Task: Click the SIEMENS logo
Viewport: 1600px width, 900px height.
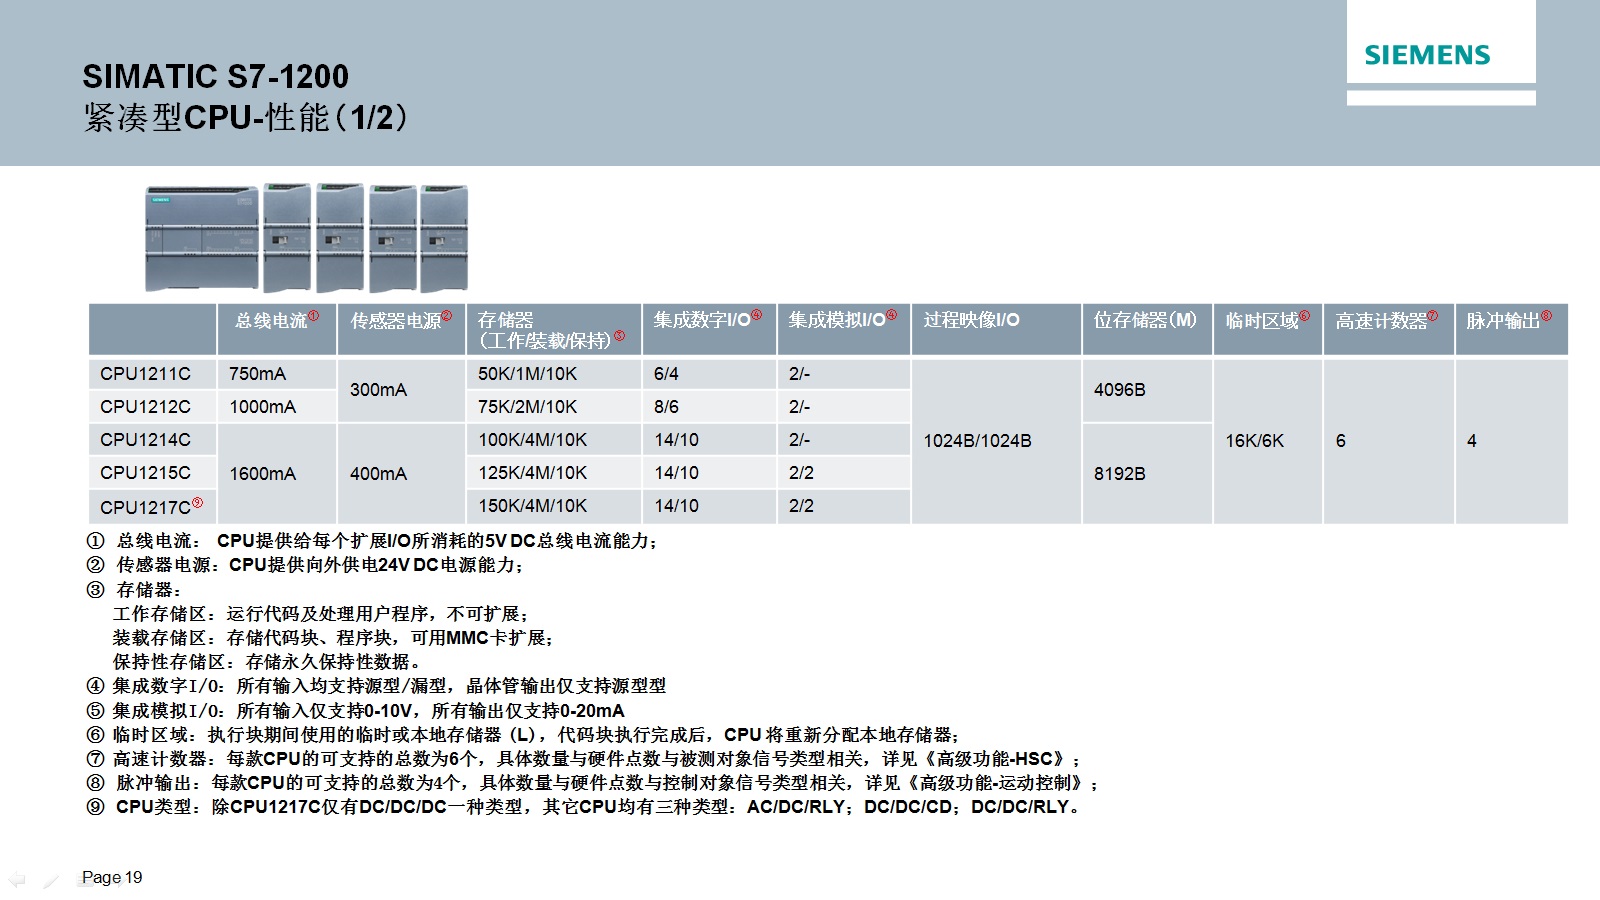Action: (x=1427, y=55)
